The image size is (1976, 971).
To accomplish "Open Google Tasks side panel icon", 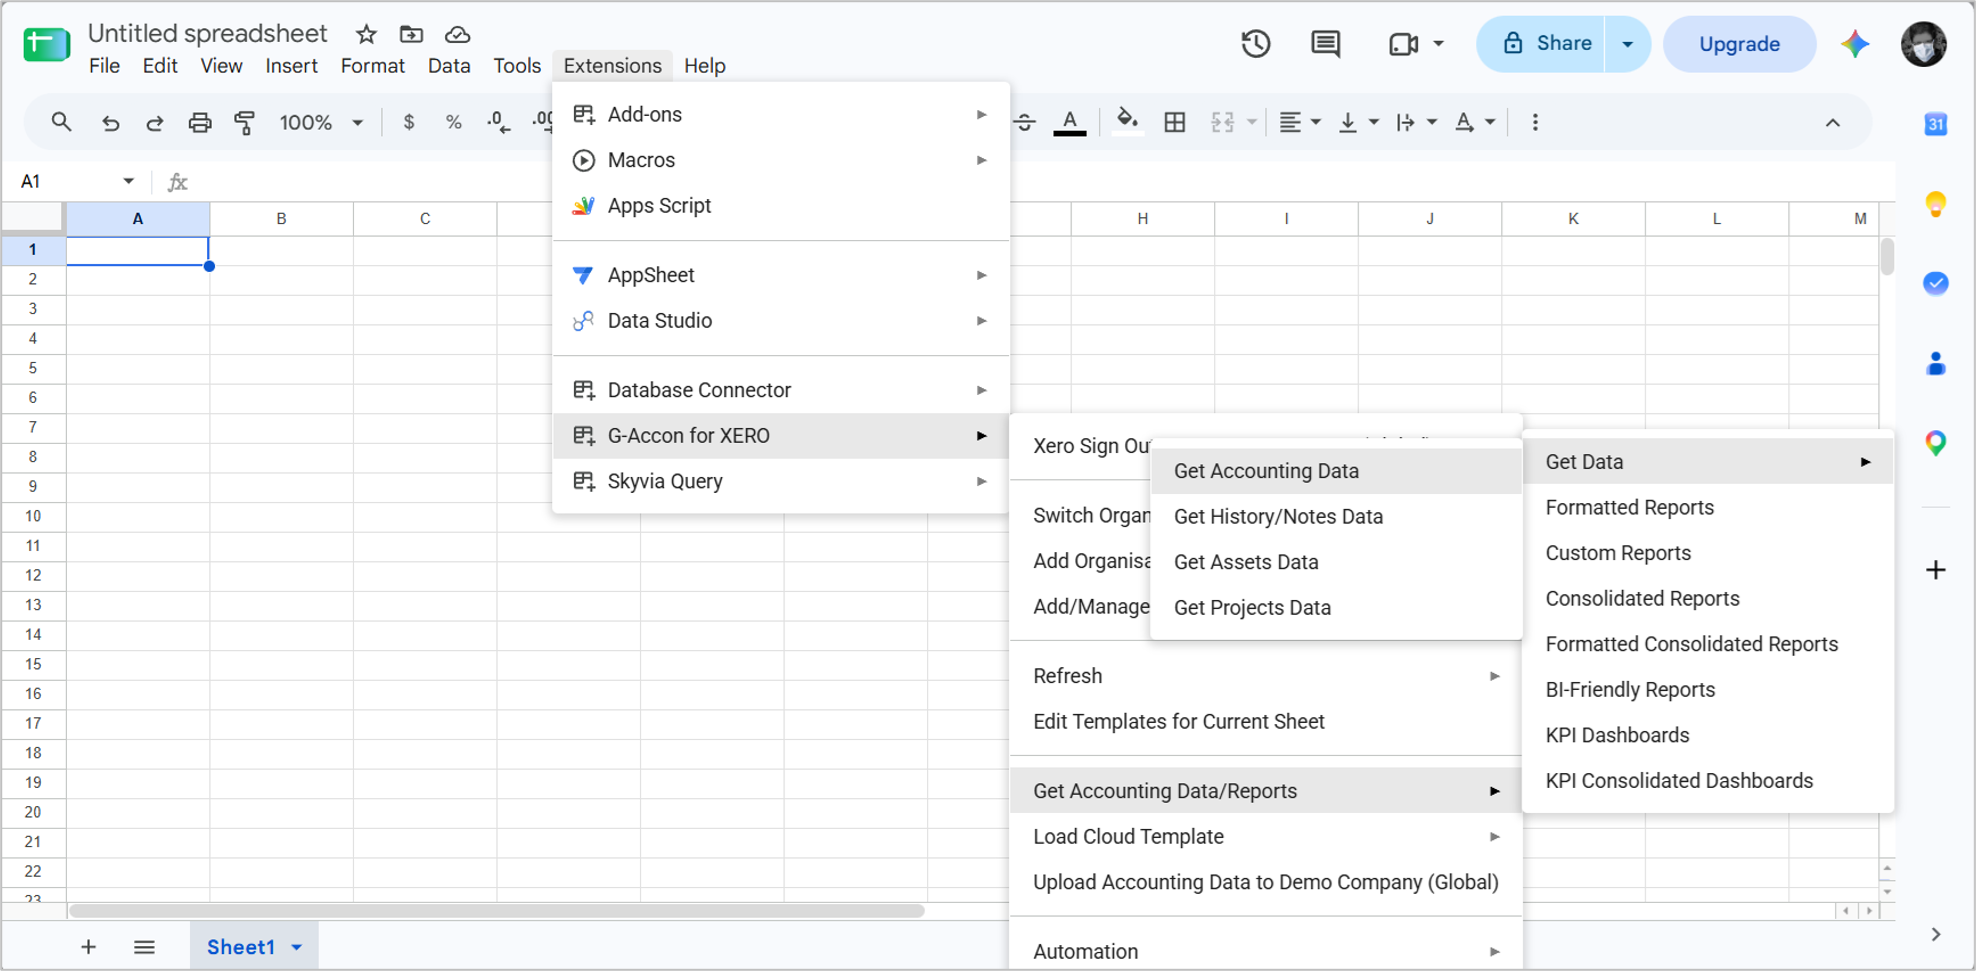I will (1936, 283).
